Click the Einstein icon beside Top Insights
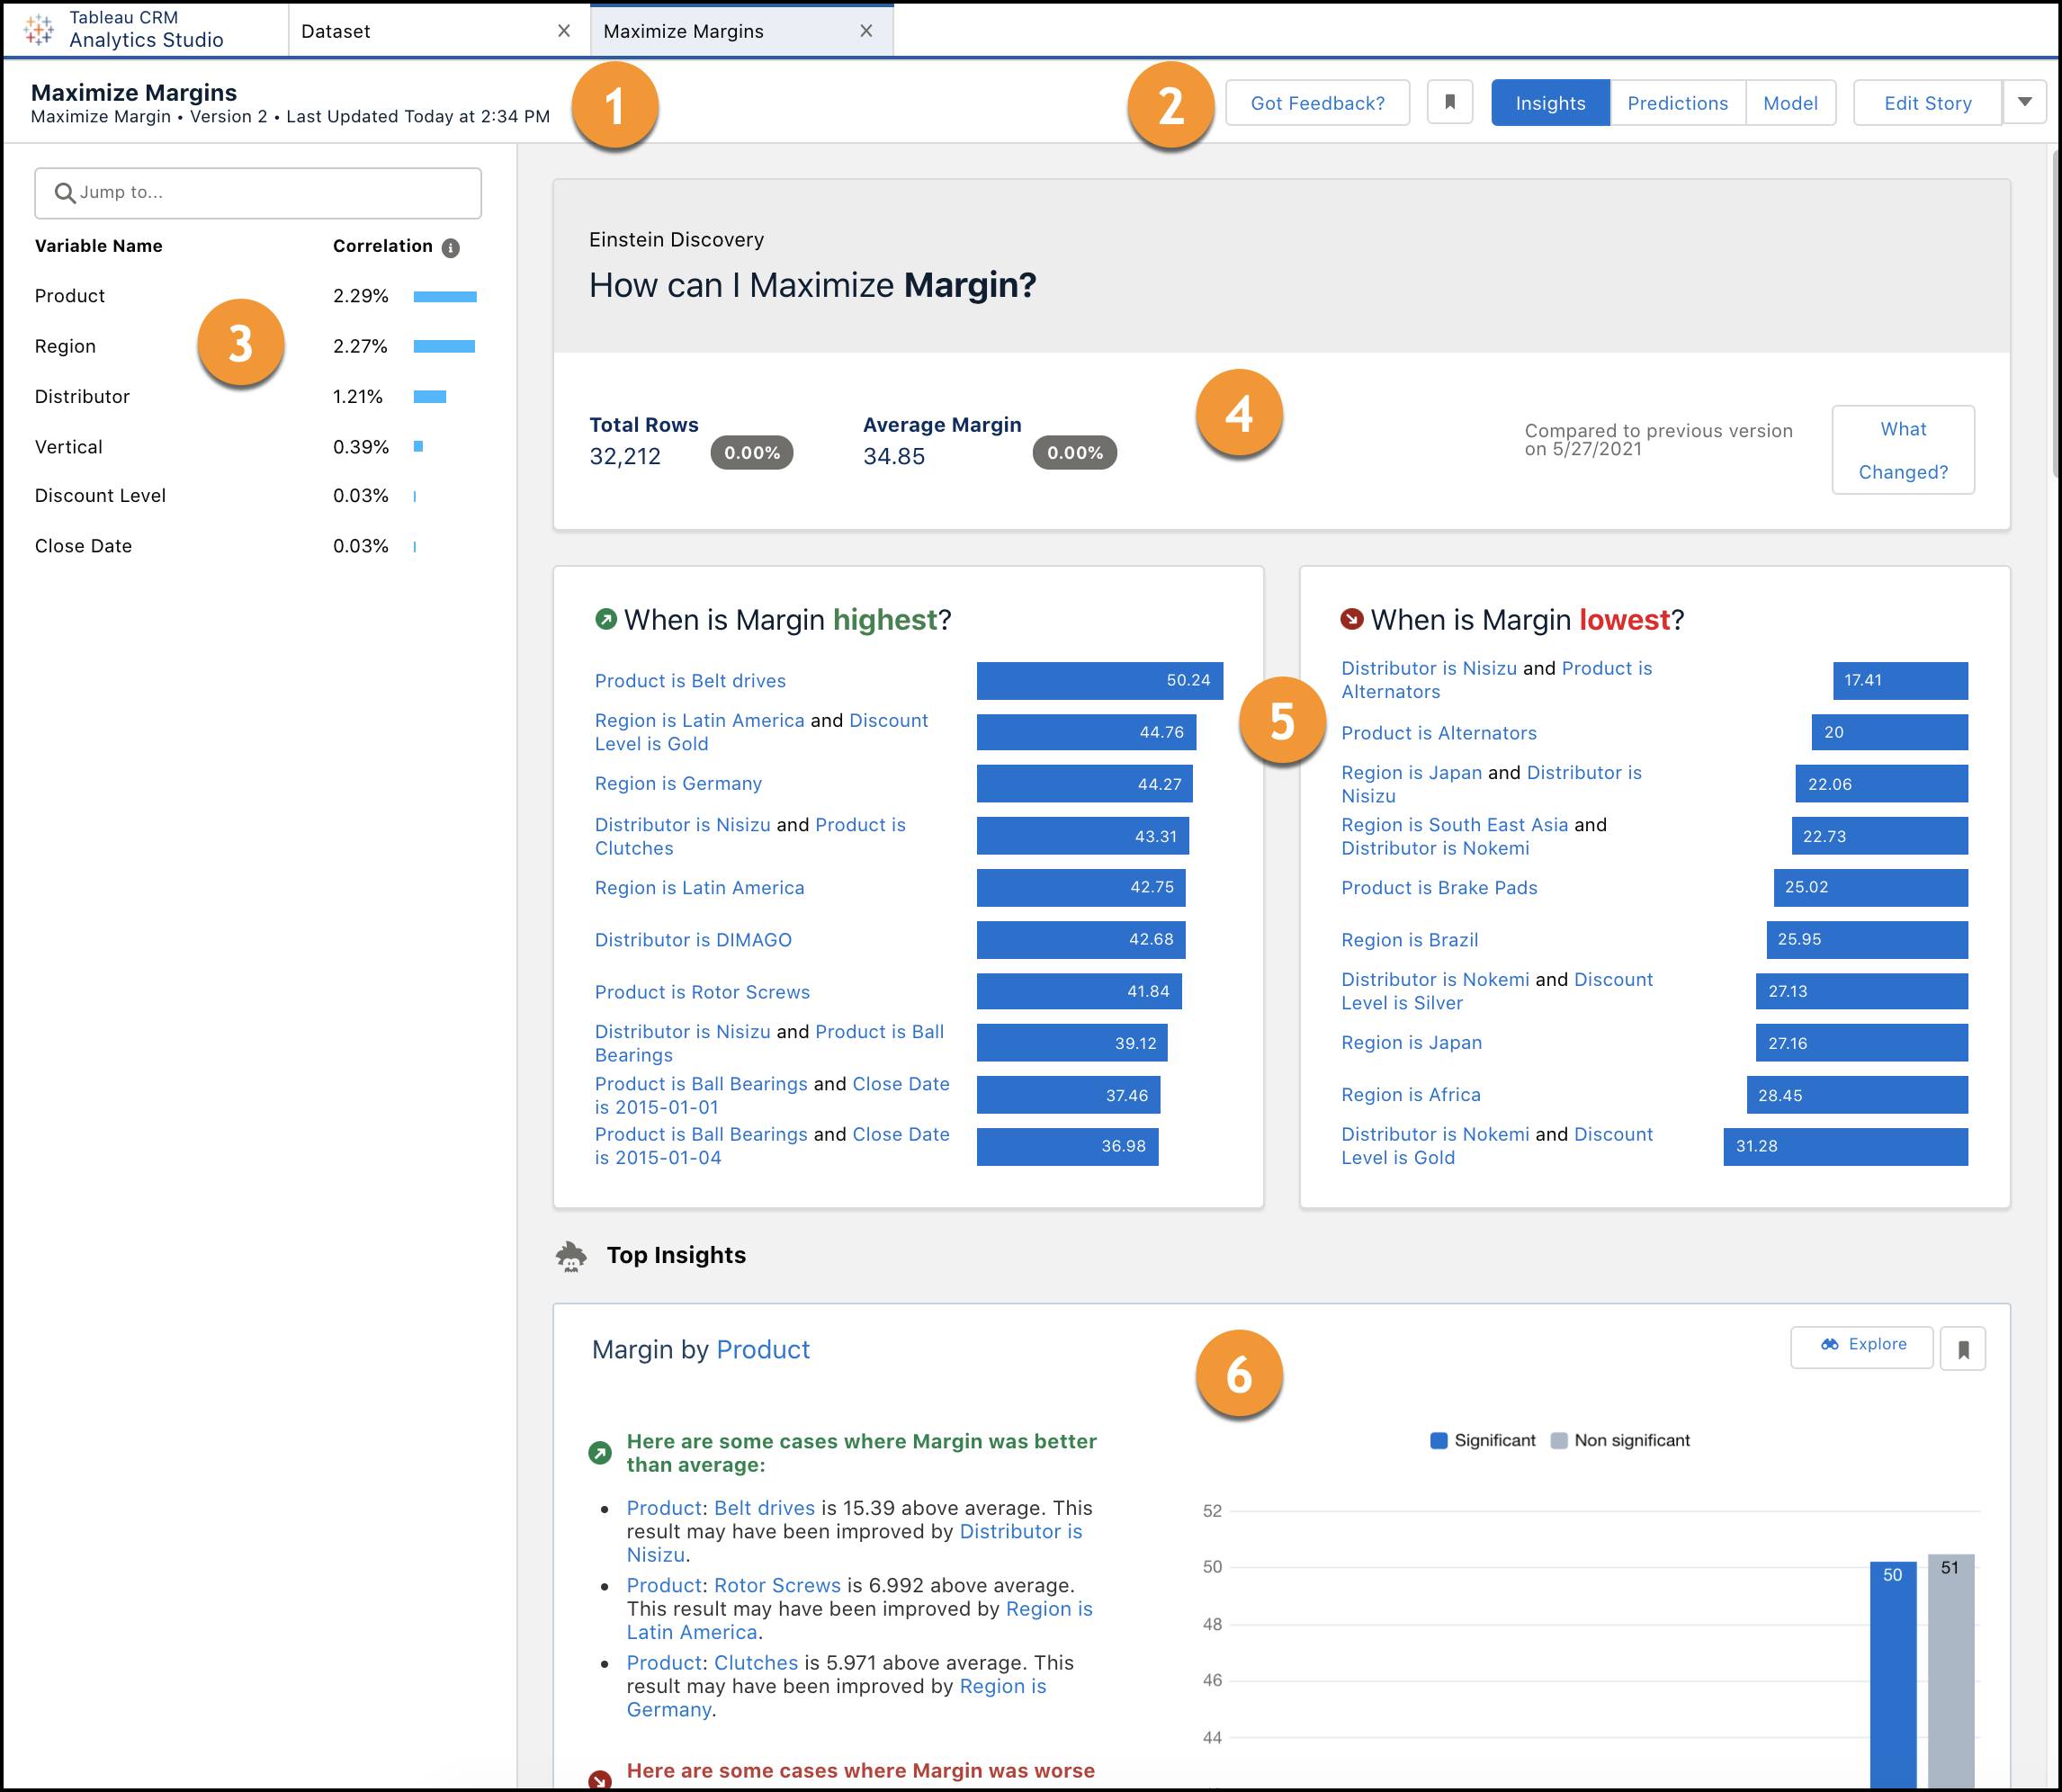Image resolution: width=2062 pixels, height=1792 pixels. pyautogui.click(x=571, y=1256)
